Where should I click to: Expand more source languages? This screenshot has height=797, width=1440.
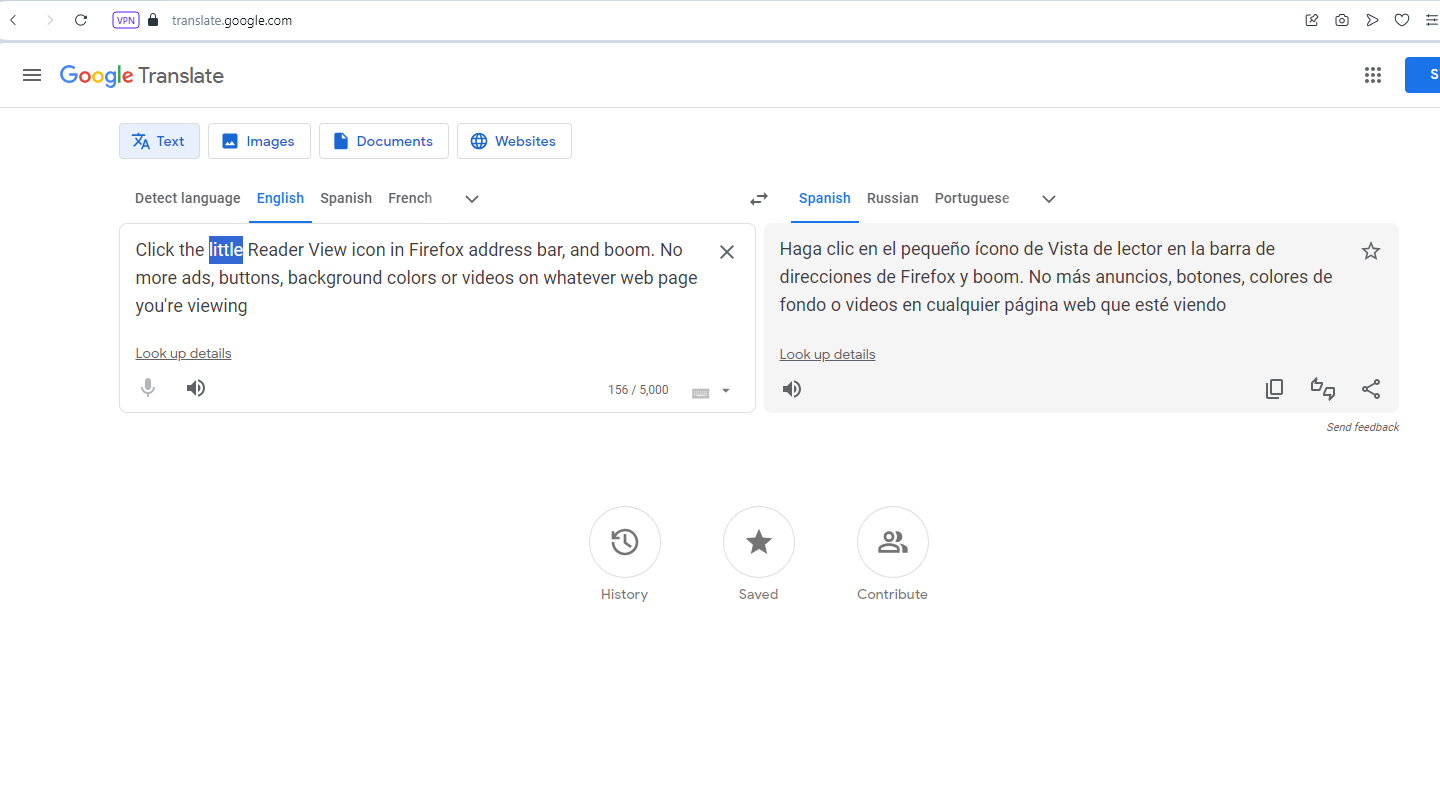[472, 199]
